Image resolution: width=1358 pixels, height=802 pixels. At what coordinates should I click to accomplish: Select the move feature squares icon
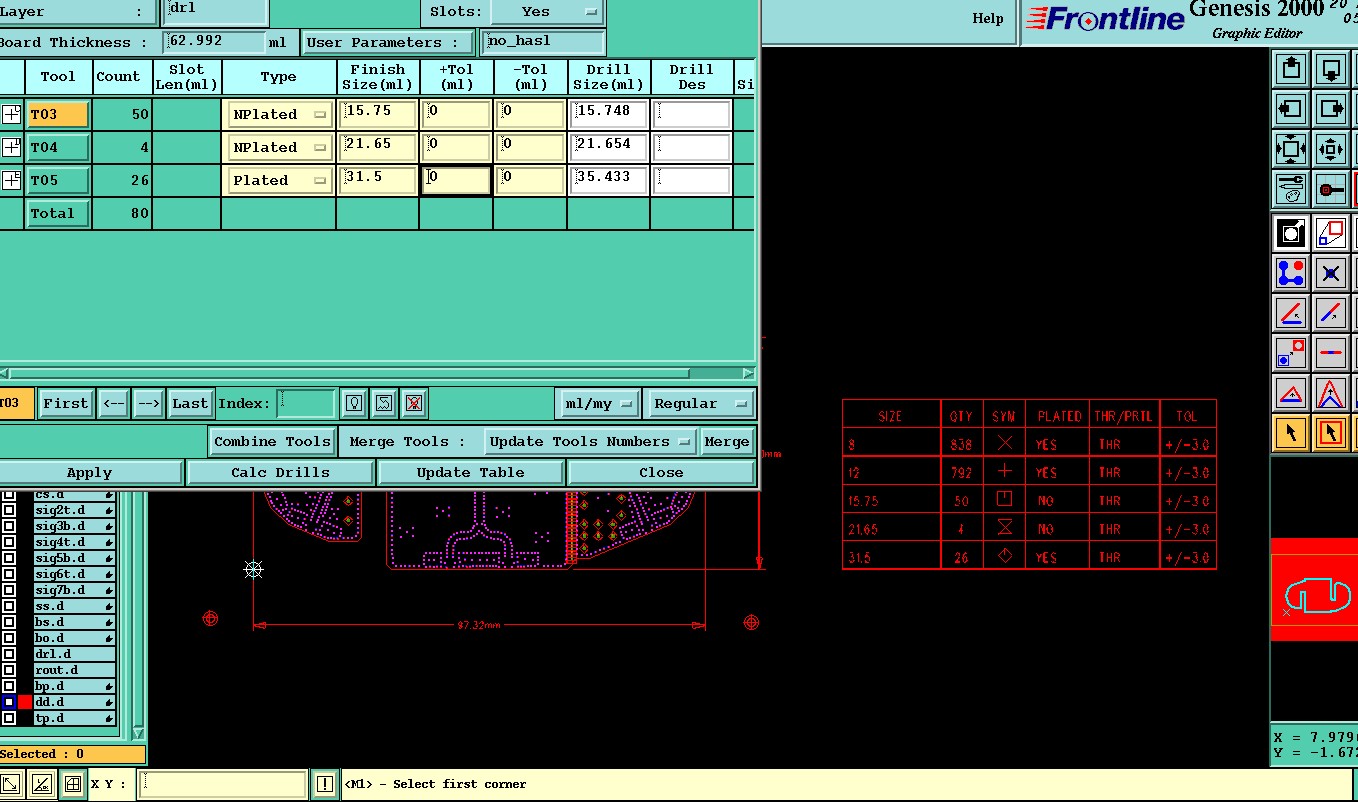pyautogui.click(x=1291, y=352)
